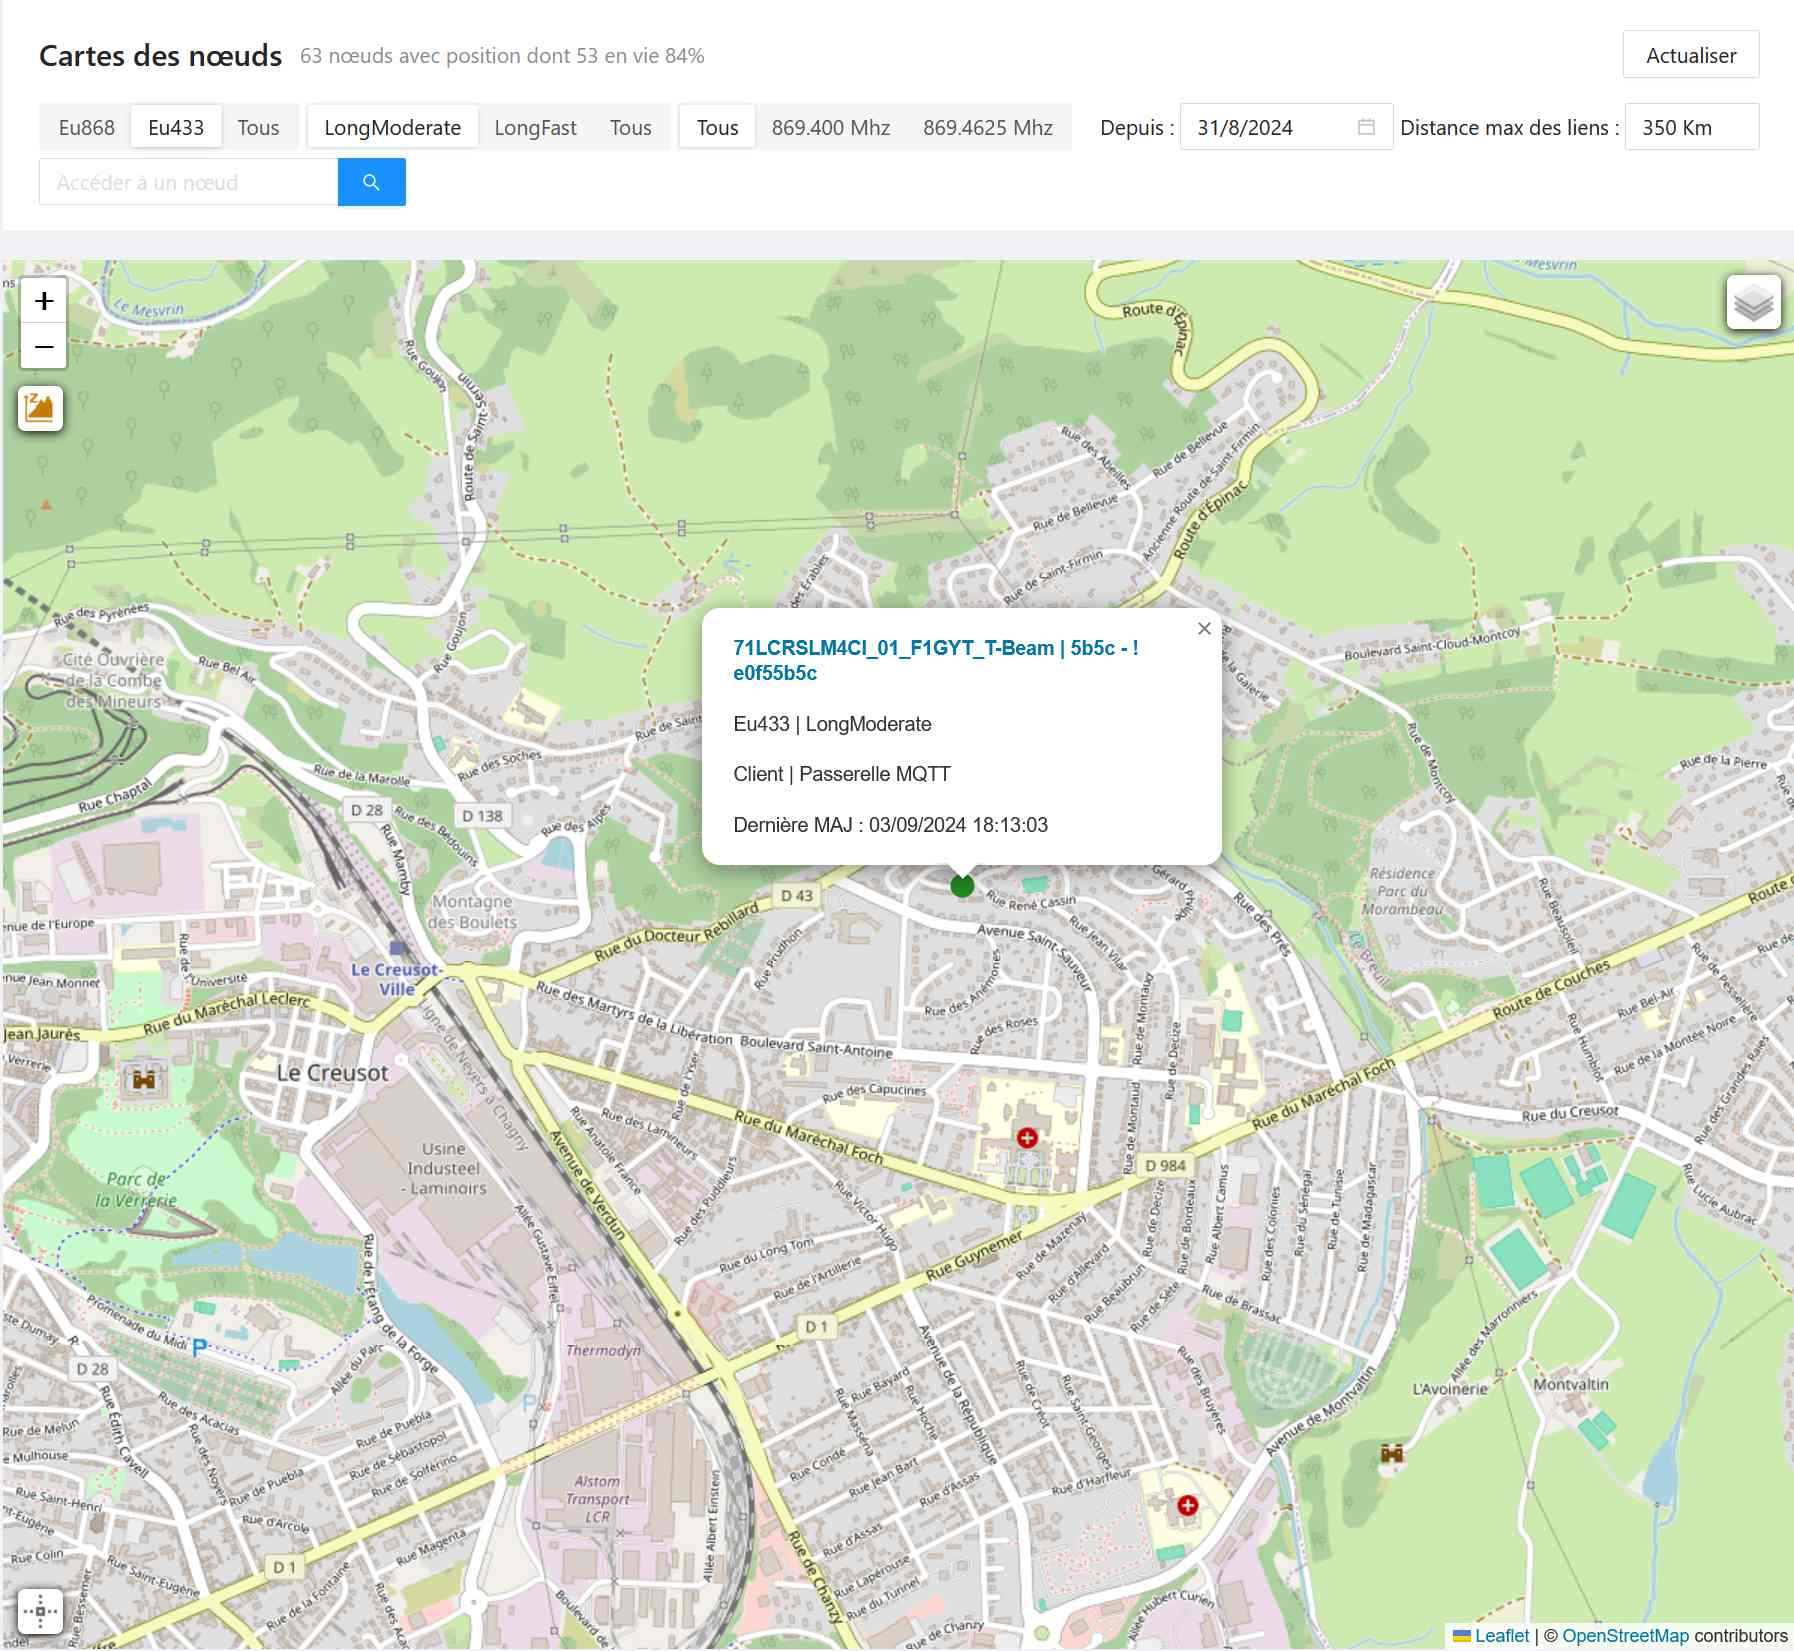1794x1651 pixels.
Task: Click the monument icon near Montvaltin
Action: click(1391, 1453)
